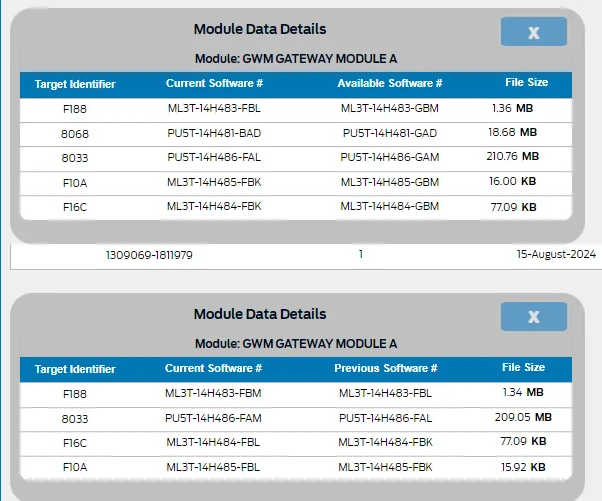Click the number 1309069-1811979 behind the dialogs
Image resolution: width=602 pixels, height=501 pixels.
pyautogui.click(x=149, y=255)
